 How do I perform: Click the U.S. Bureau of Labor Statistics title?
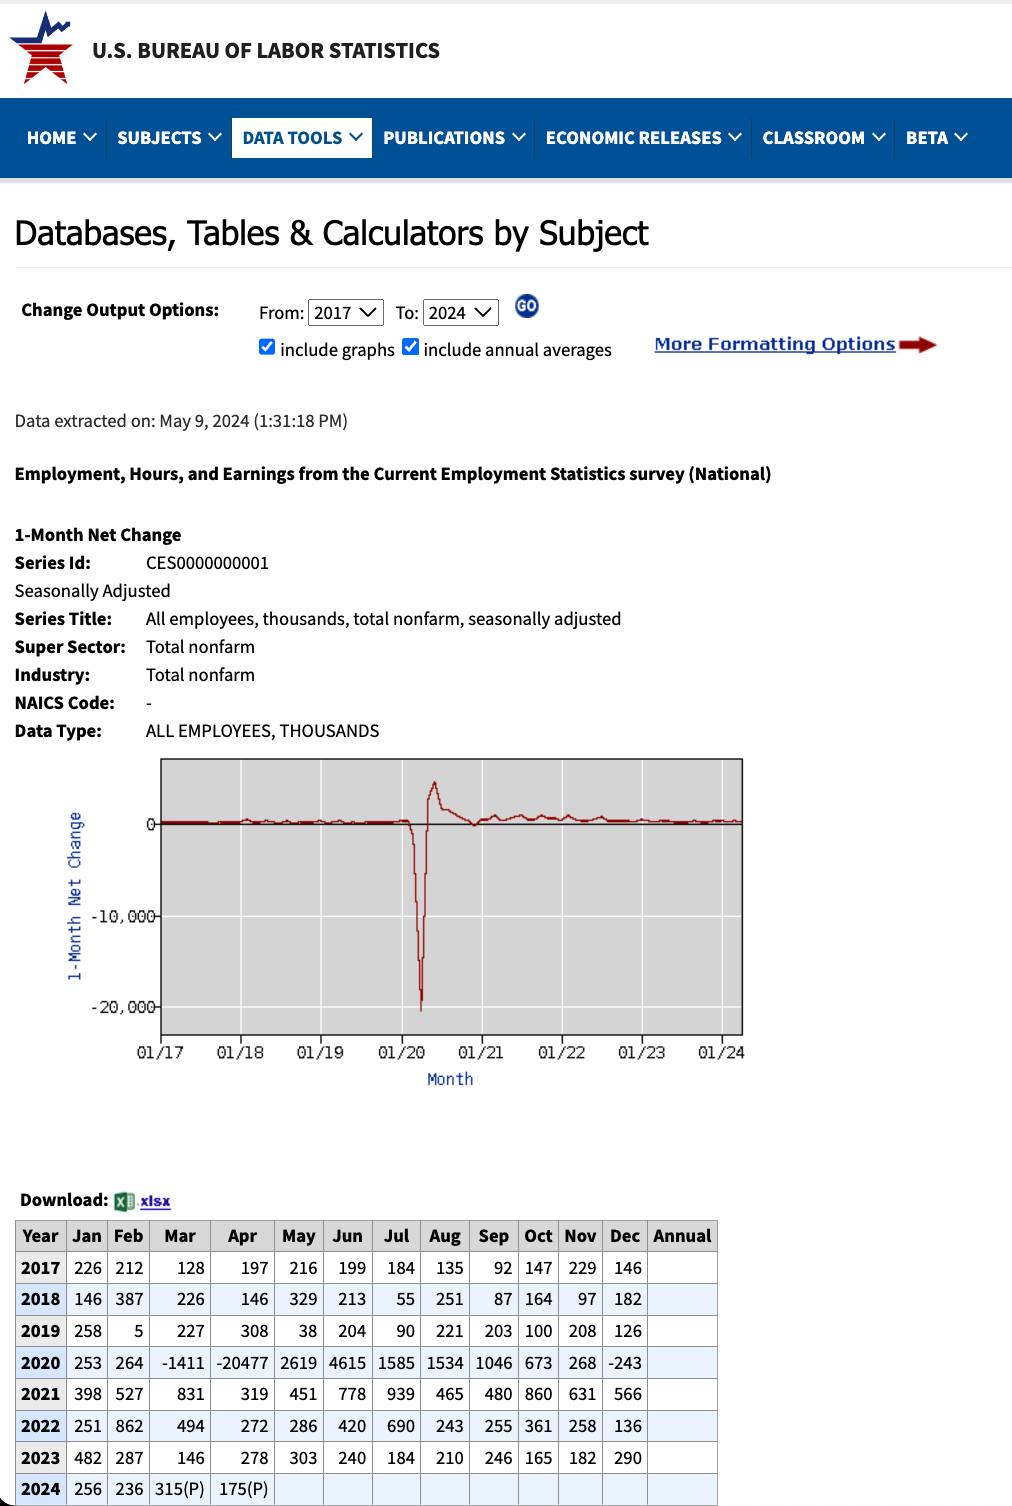tap(266, 51)
